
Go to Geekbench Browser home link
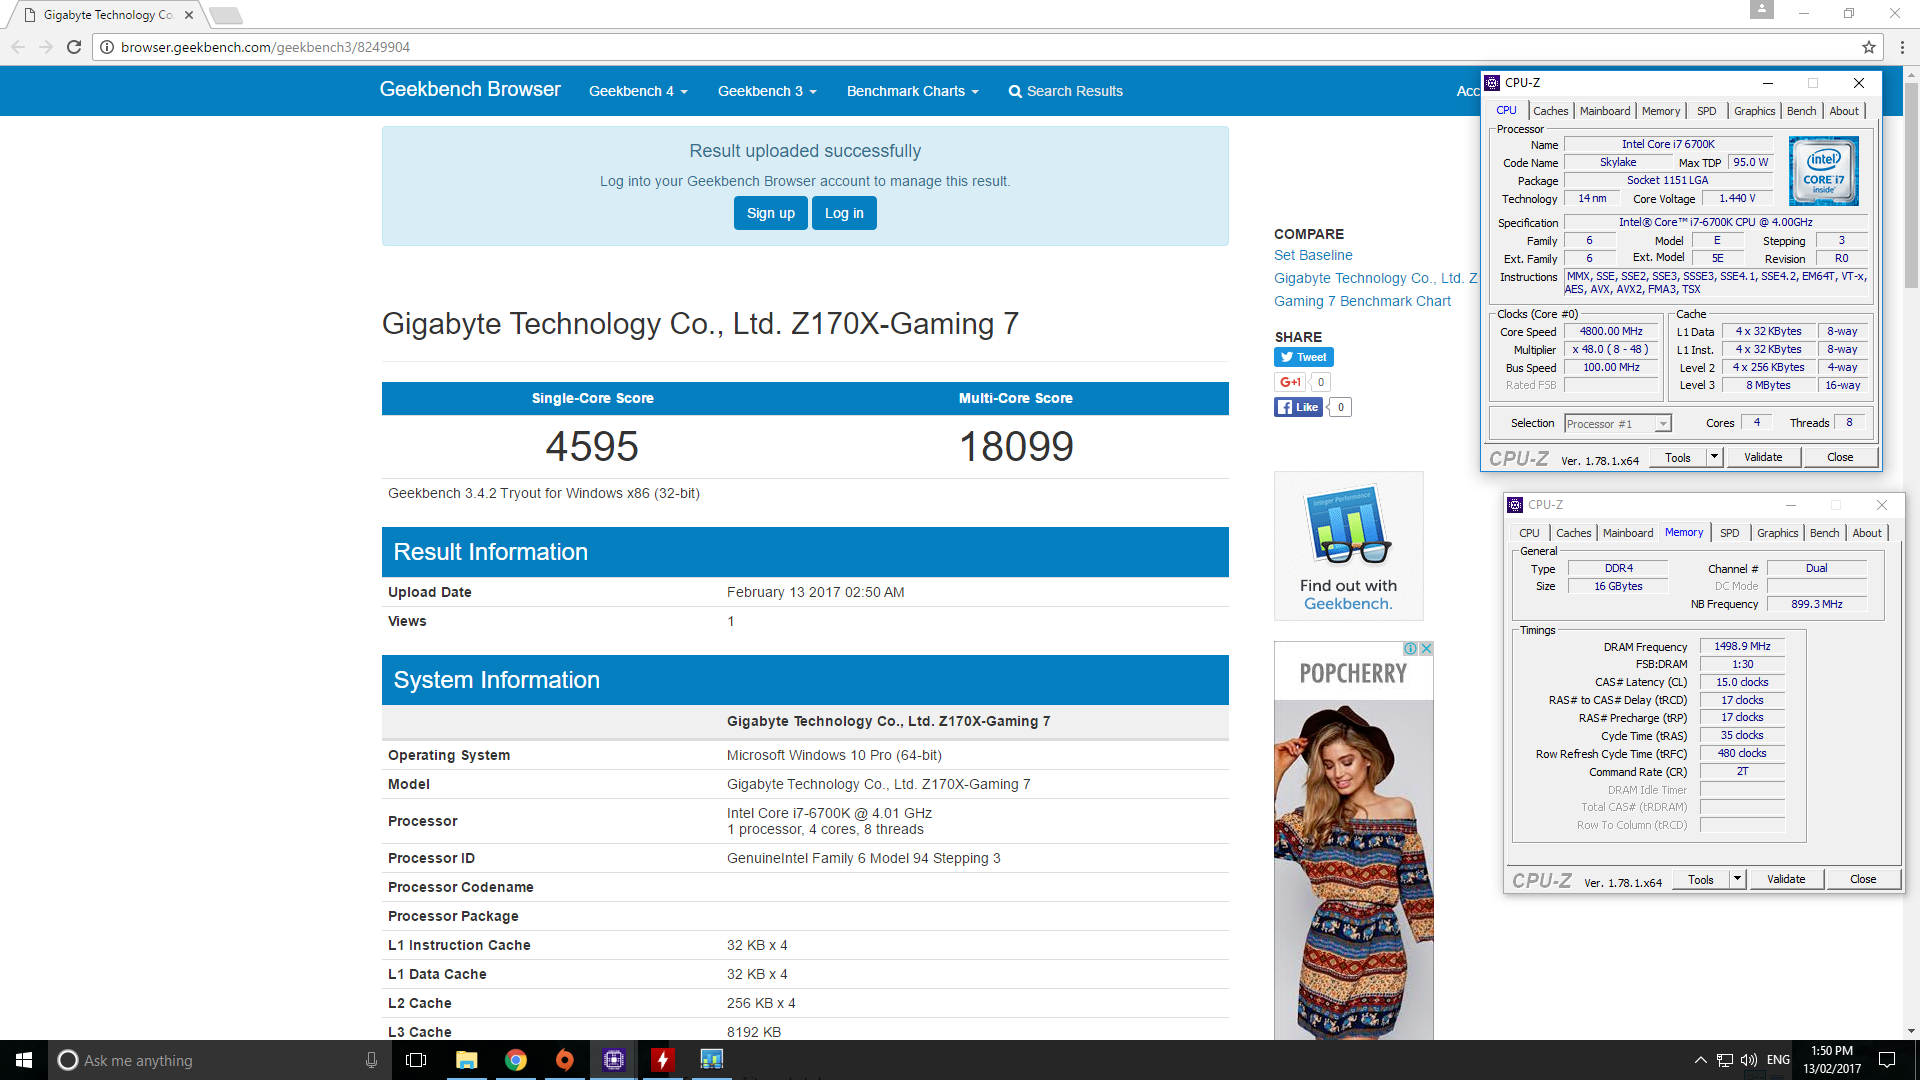point(470,89)
